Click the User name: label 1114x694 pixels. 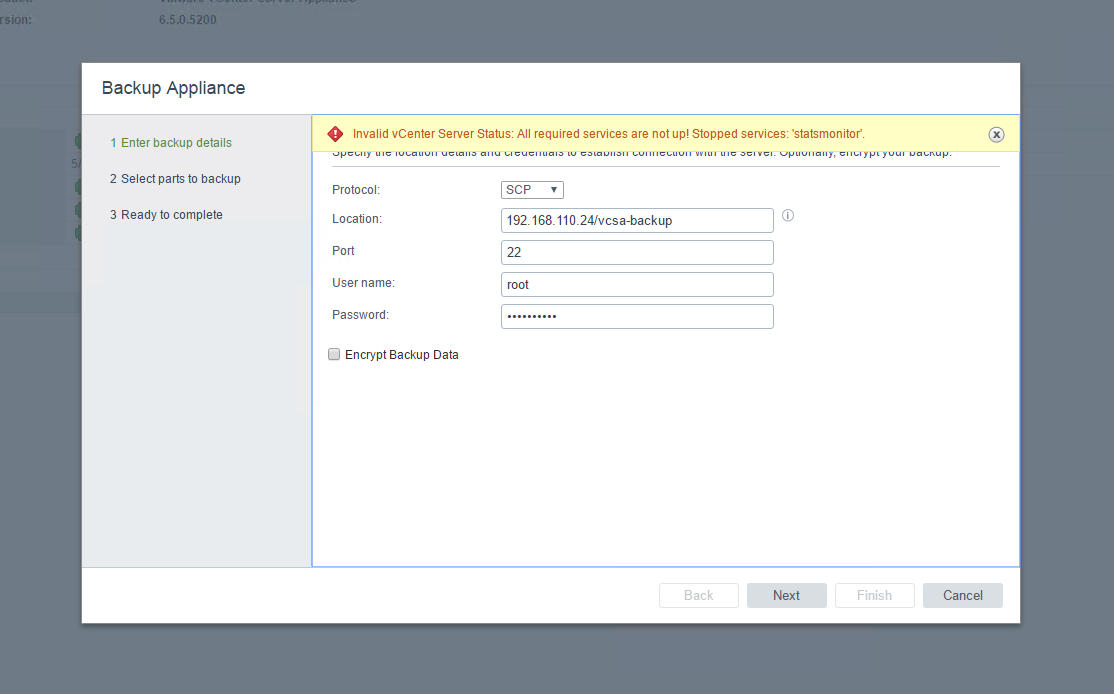363,283
